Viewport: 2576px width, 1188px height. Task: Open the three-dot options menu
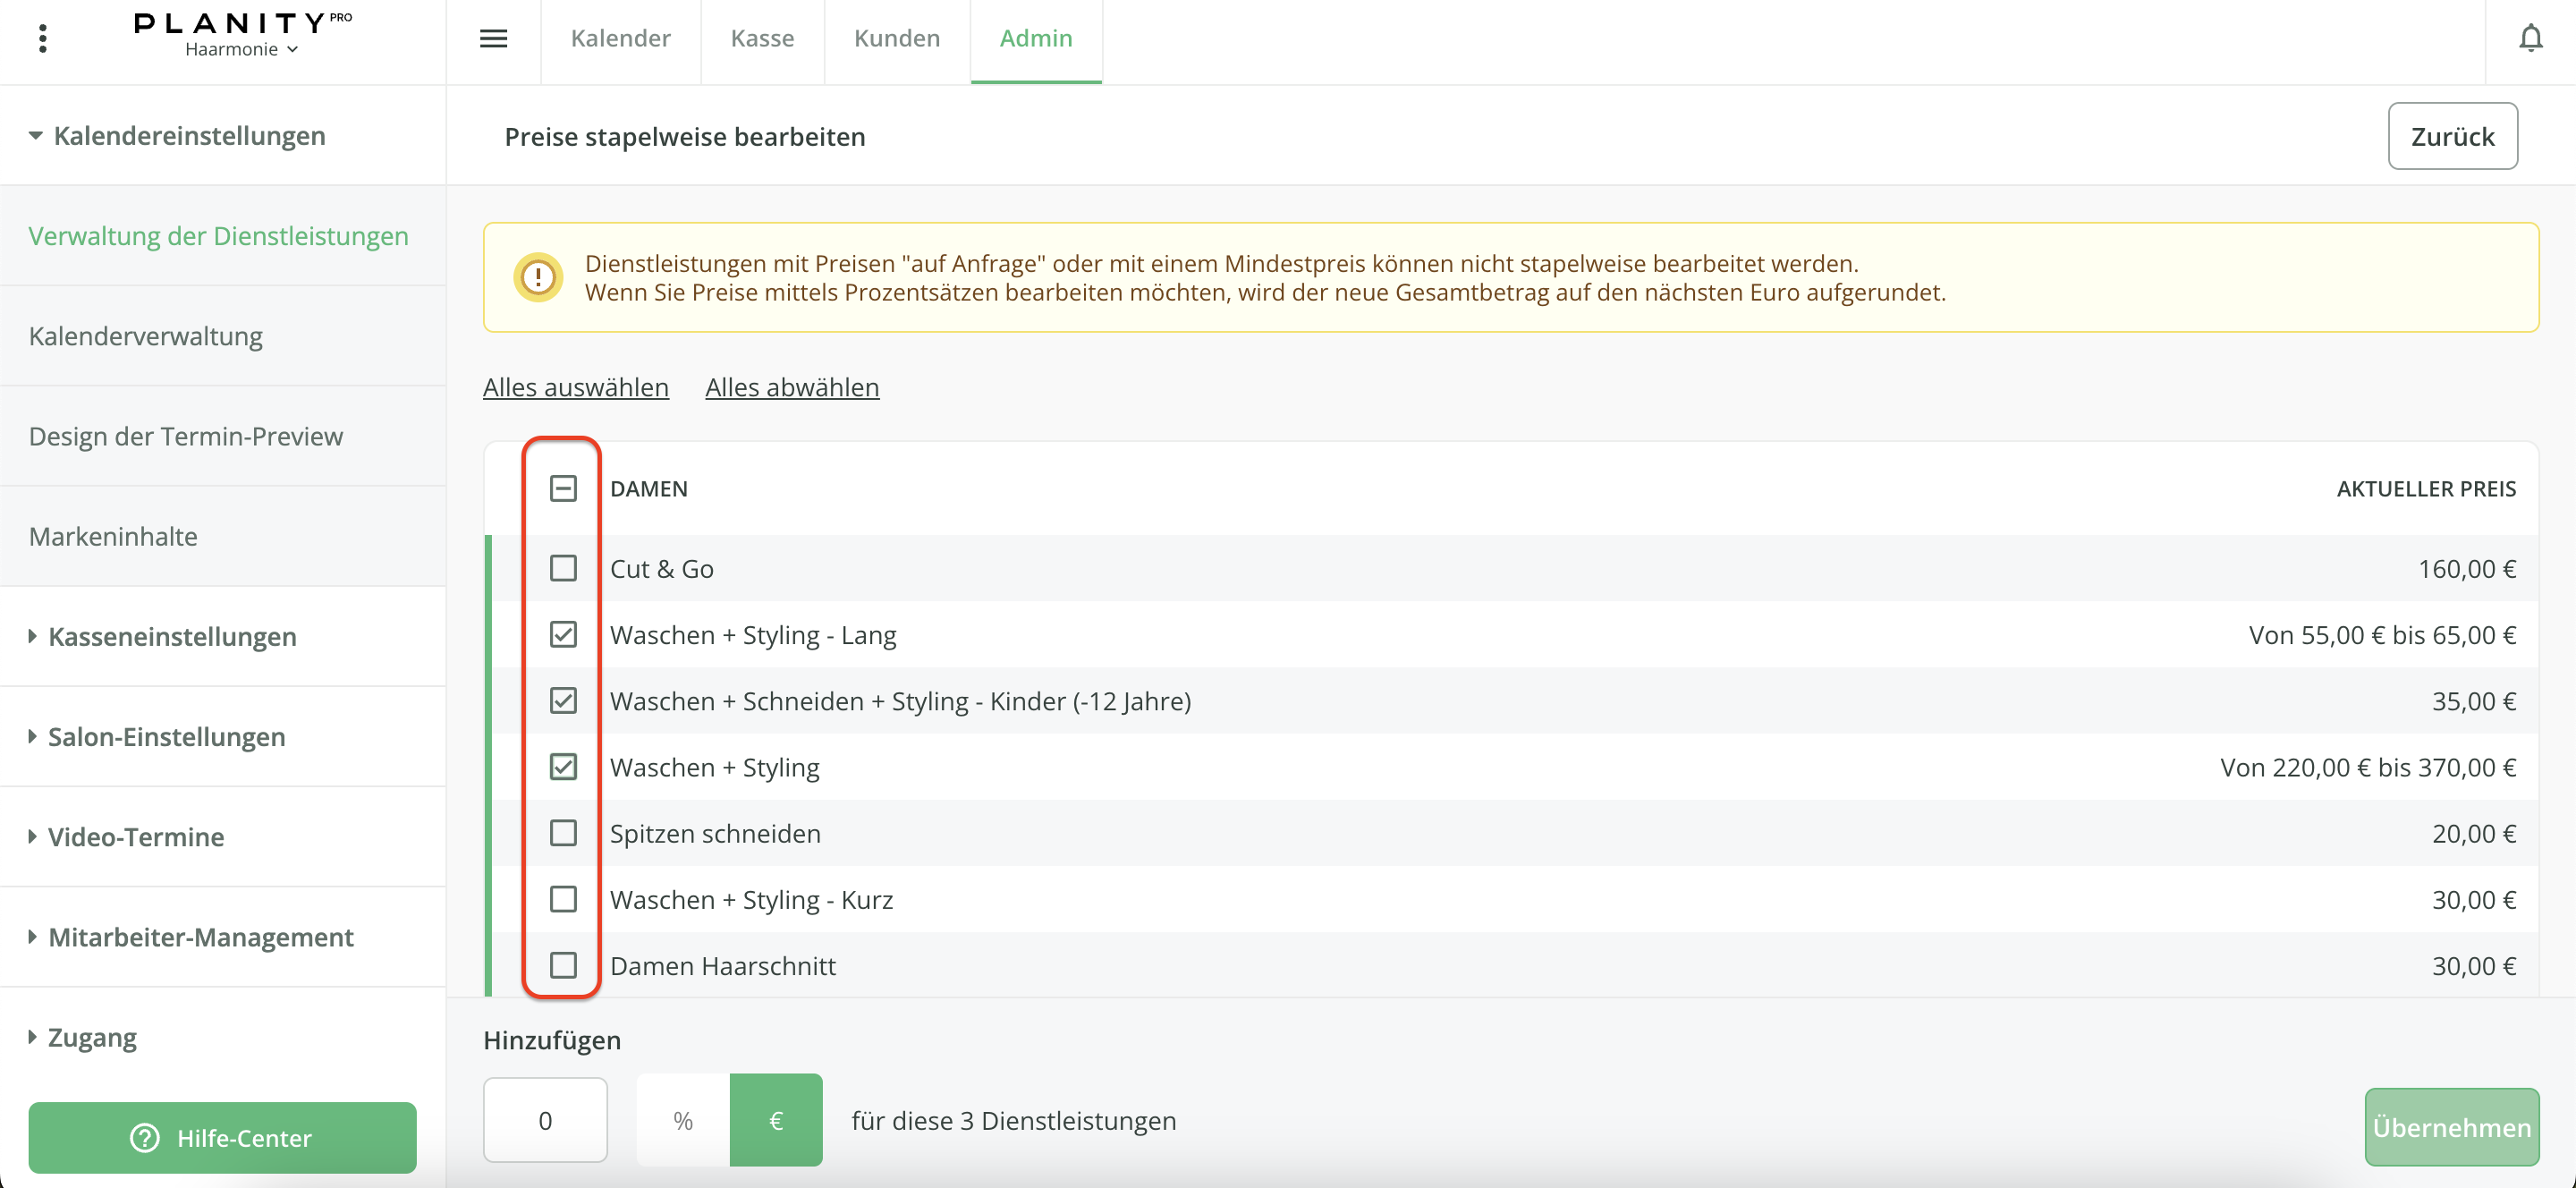(x=42, y=38)
